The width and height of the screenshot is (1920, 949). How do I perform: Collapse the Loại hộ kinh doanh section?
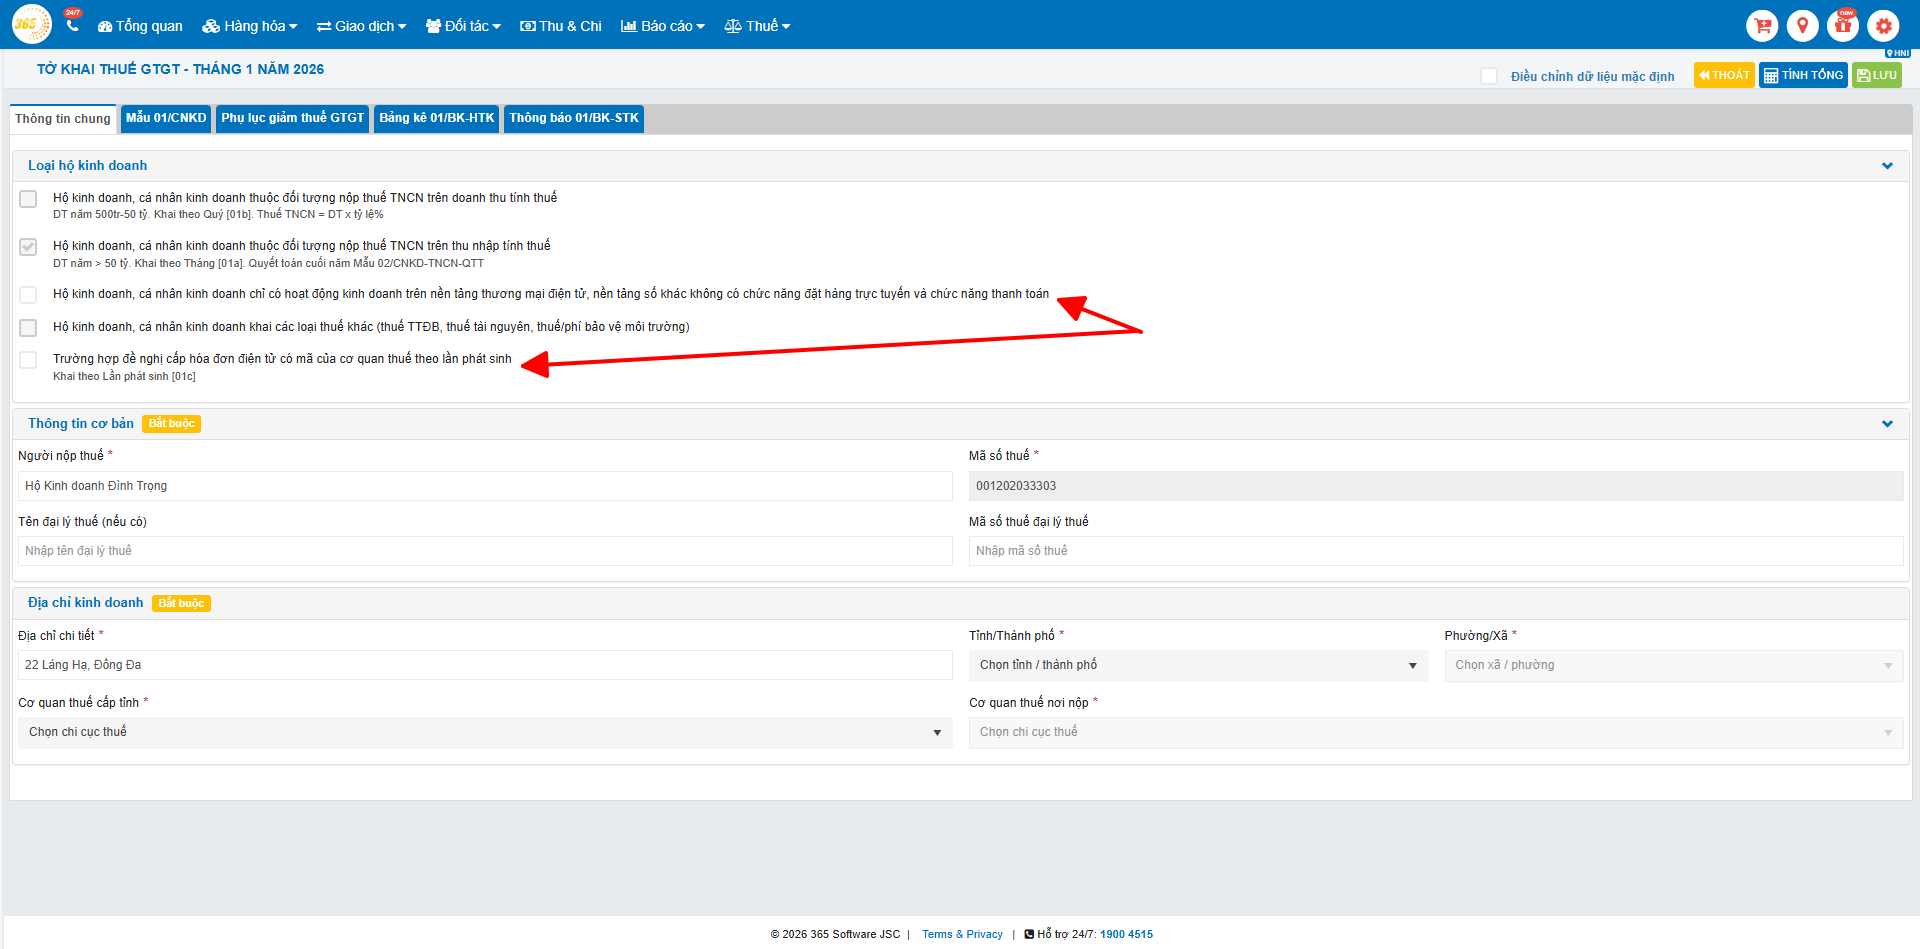click(x=1886, y=166)
